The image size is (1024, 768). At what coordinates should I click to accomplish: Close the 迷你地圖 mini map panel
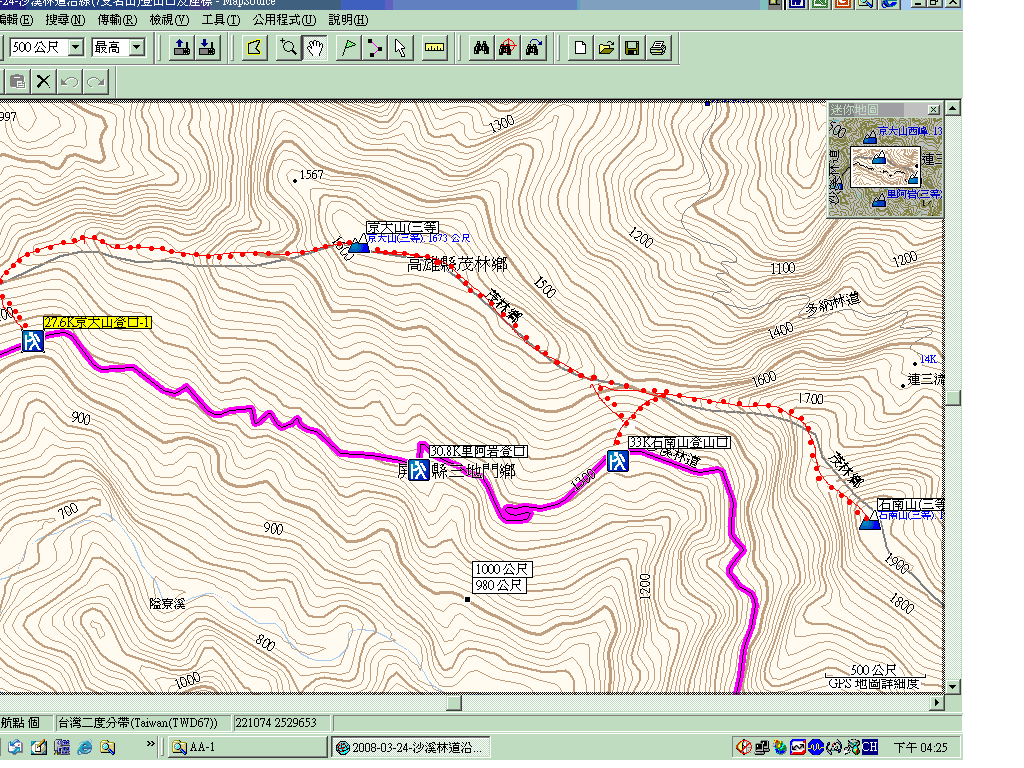pos(934,110)
